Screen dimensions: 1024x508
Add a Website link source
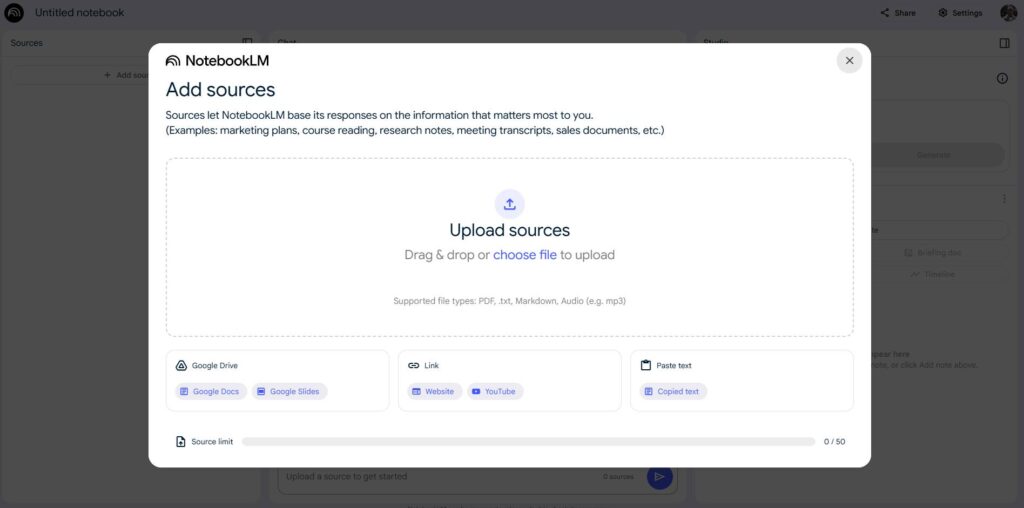[x=433, y=392]
